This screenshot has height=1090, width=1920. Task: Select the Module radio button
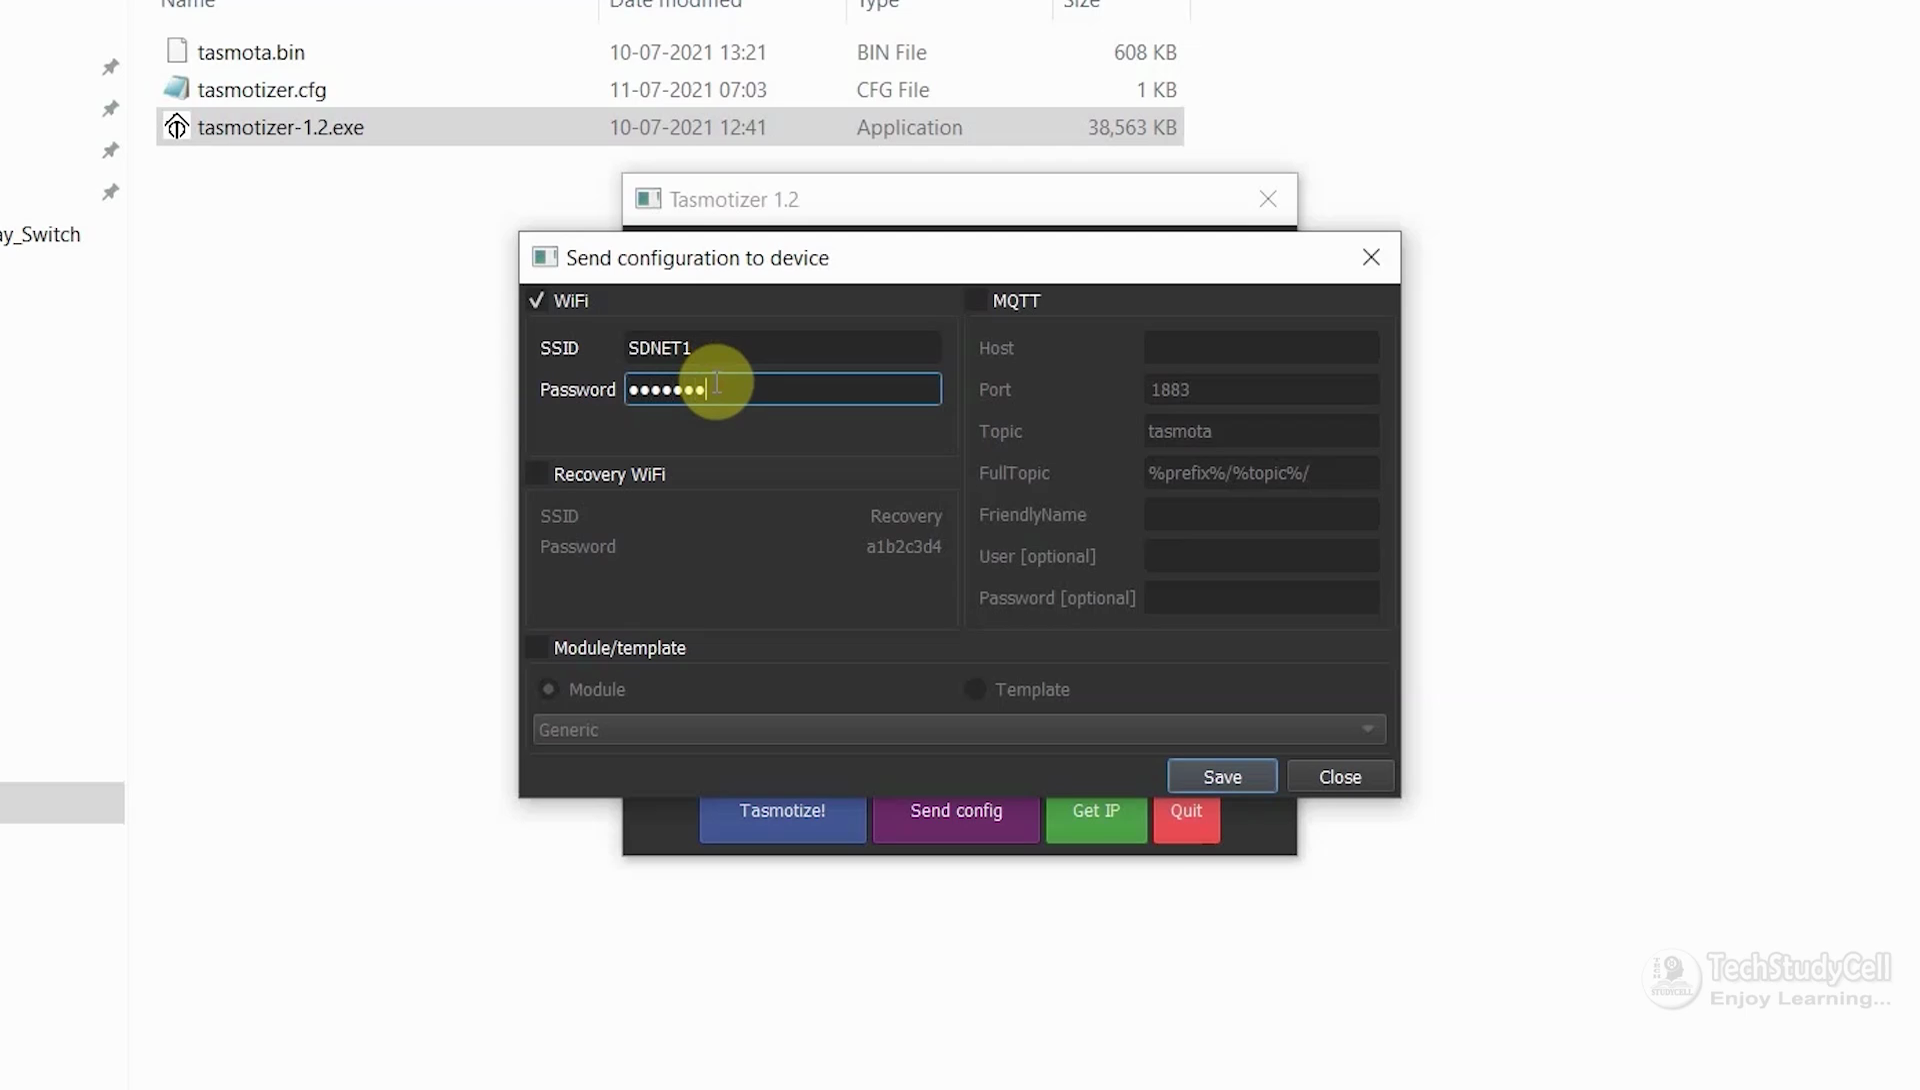[x=548, y=689]
